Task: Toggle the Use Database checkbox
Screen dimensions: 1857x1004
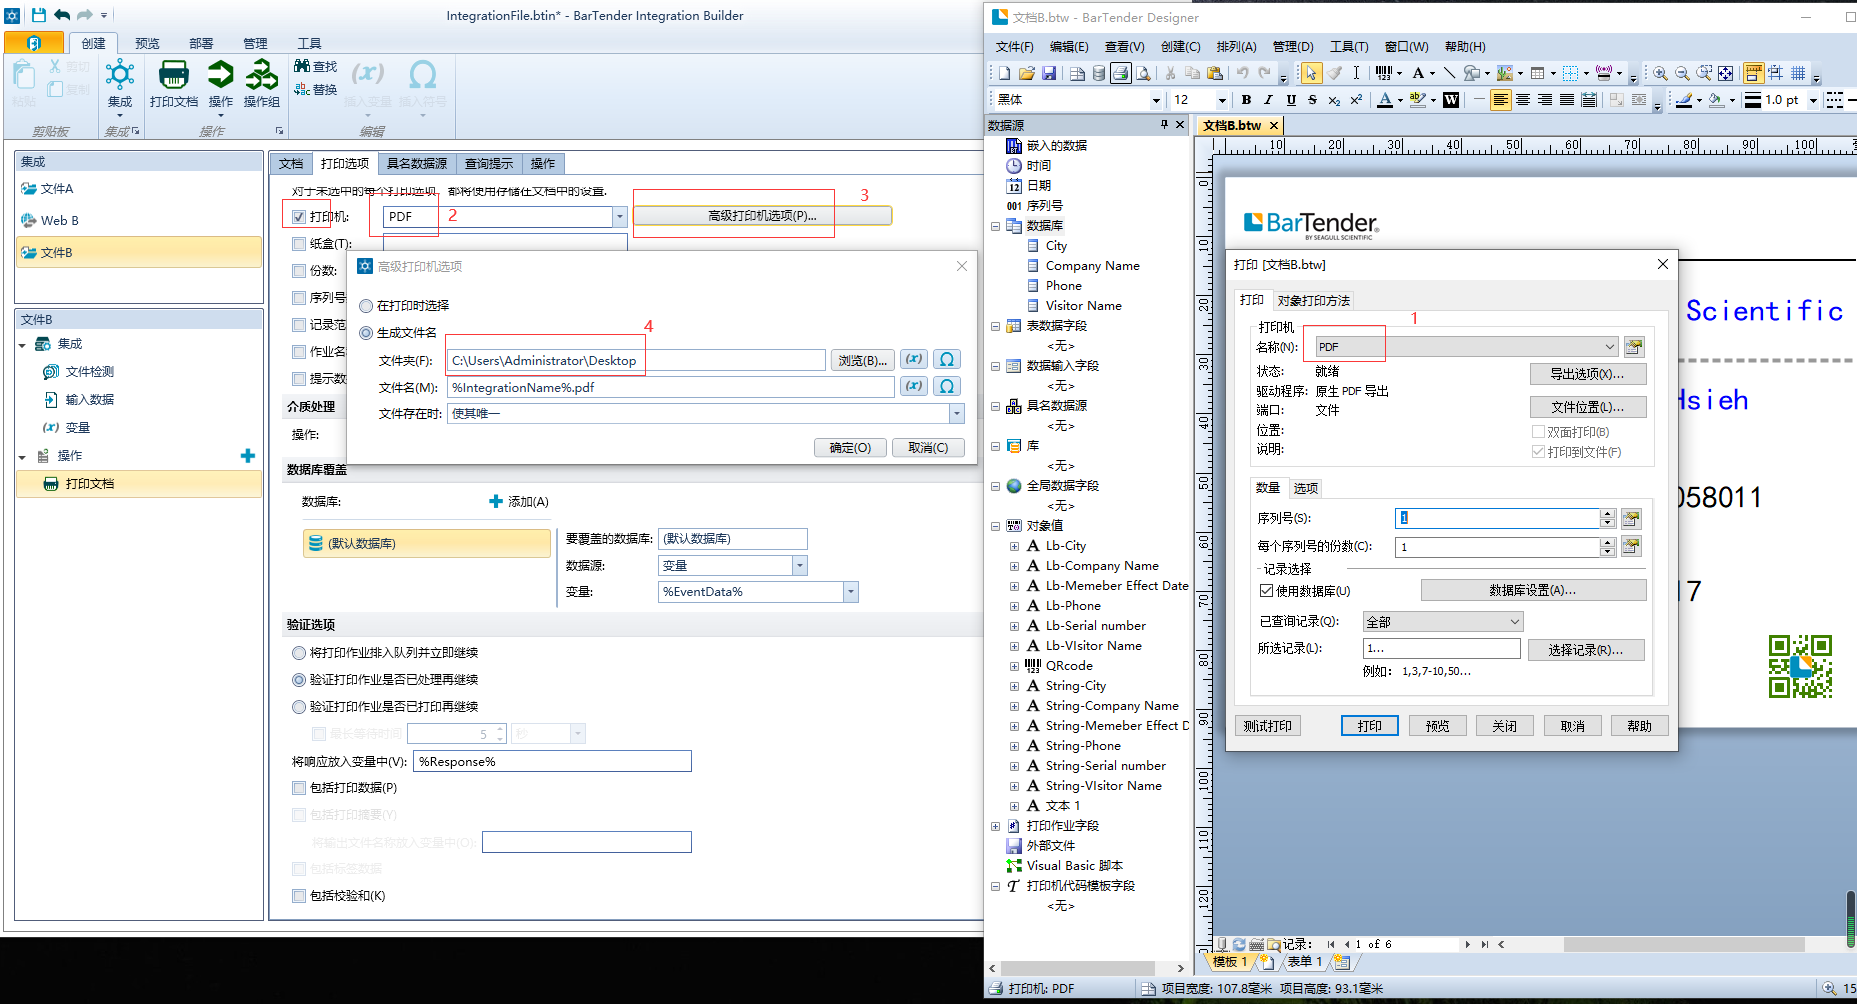Action: coord(1266,591)
